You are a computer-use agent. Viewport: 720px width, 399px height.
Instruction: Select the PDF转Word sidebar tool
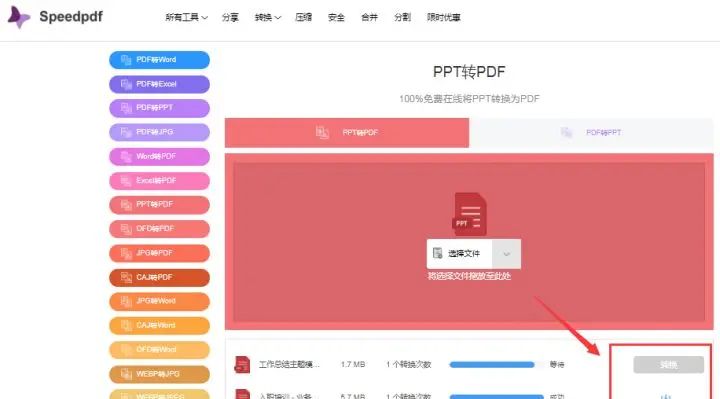159,60
